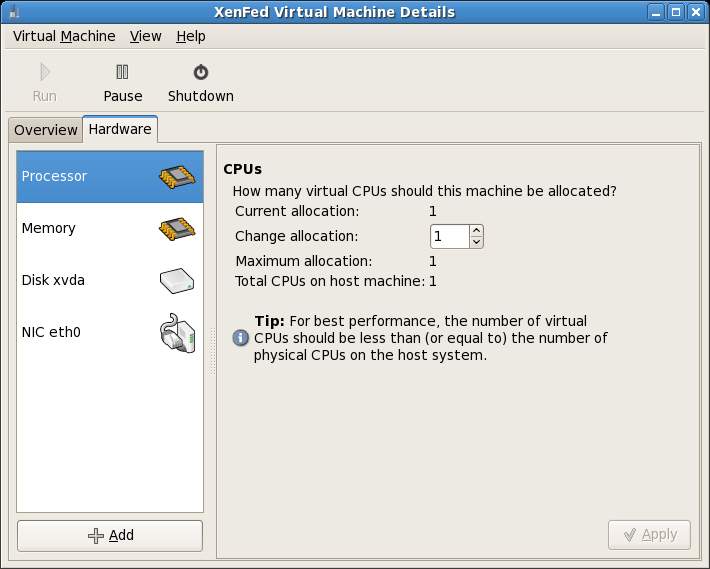
Task: Select the Hardware tab
Action: click(x=119, y=129)
